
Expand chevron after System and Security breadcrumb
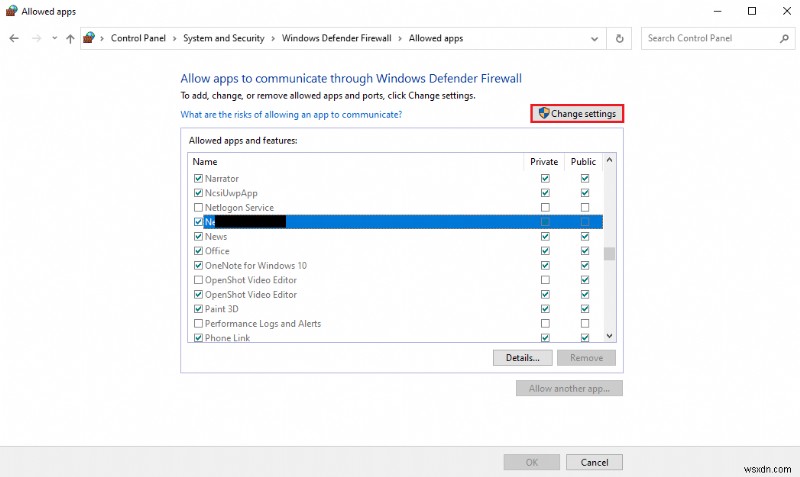[x=273, y=39]
